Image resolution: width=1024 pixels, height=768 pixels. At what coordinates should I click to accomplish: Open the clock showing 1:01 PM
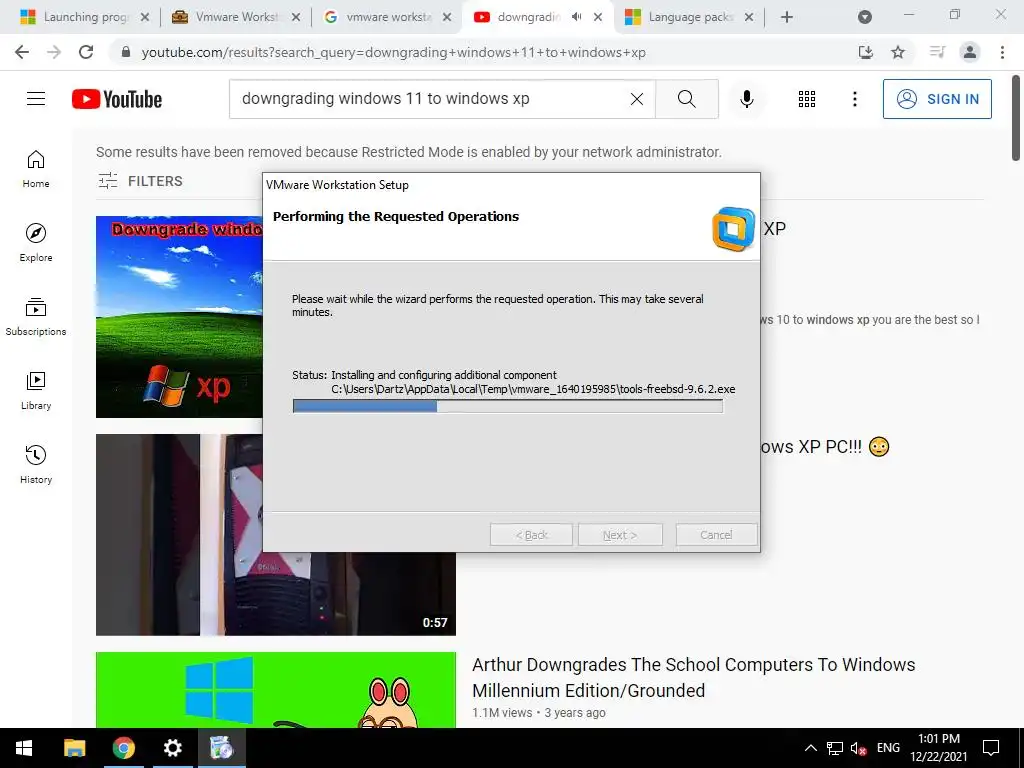pyautogui.click(x=938, y=748)
